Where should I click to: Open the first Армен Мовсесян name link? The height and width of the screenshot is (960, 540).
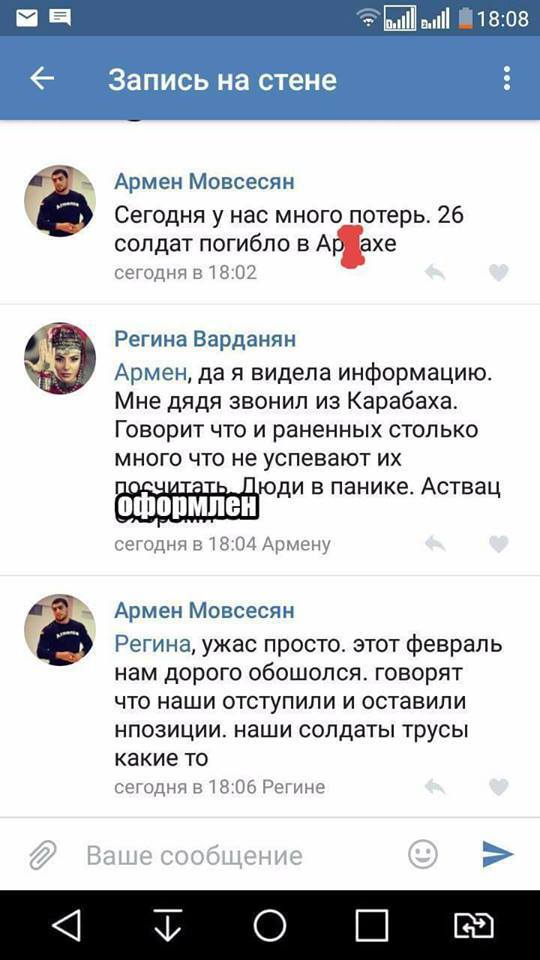coord(204,181)
